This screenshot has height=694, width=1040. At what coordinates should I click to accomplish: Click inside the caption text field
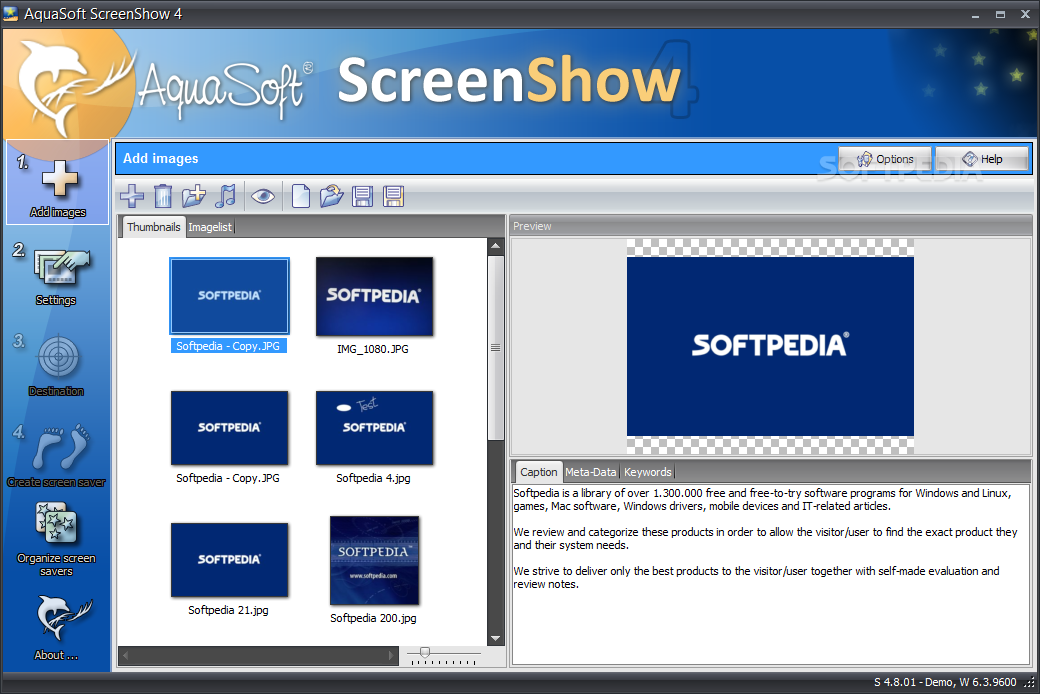tap(771, 574)
